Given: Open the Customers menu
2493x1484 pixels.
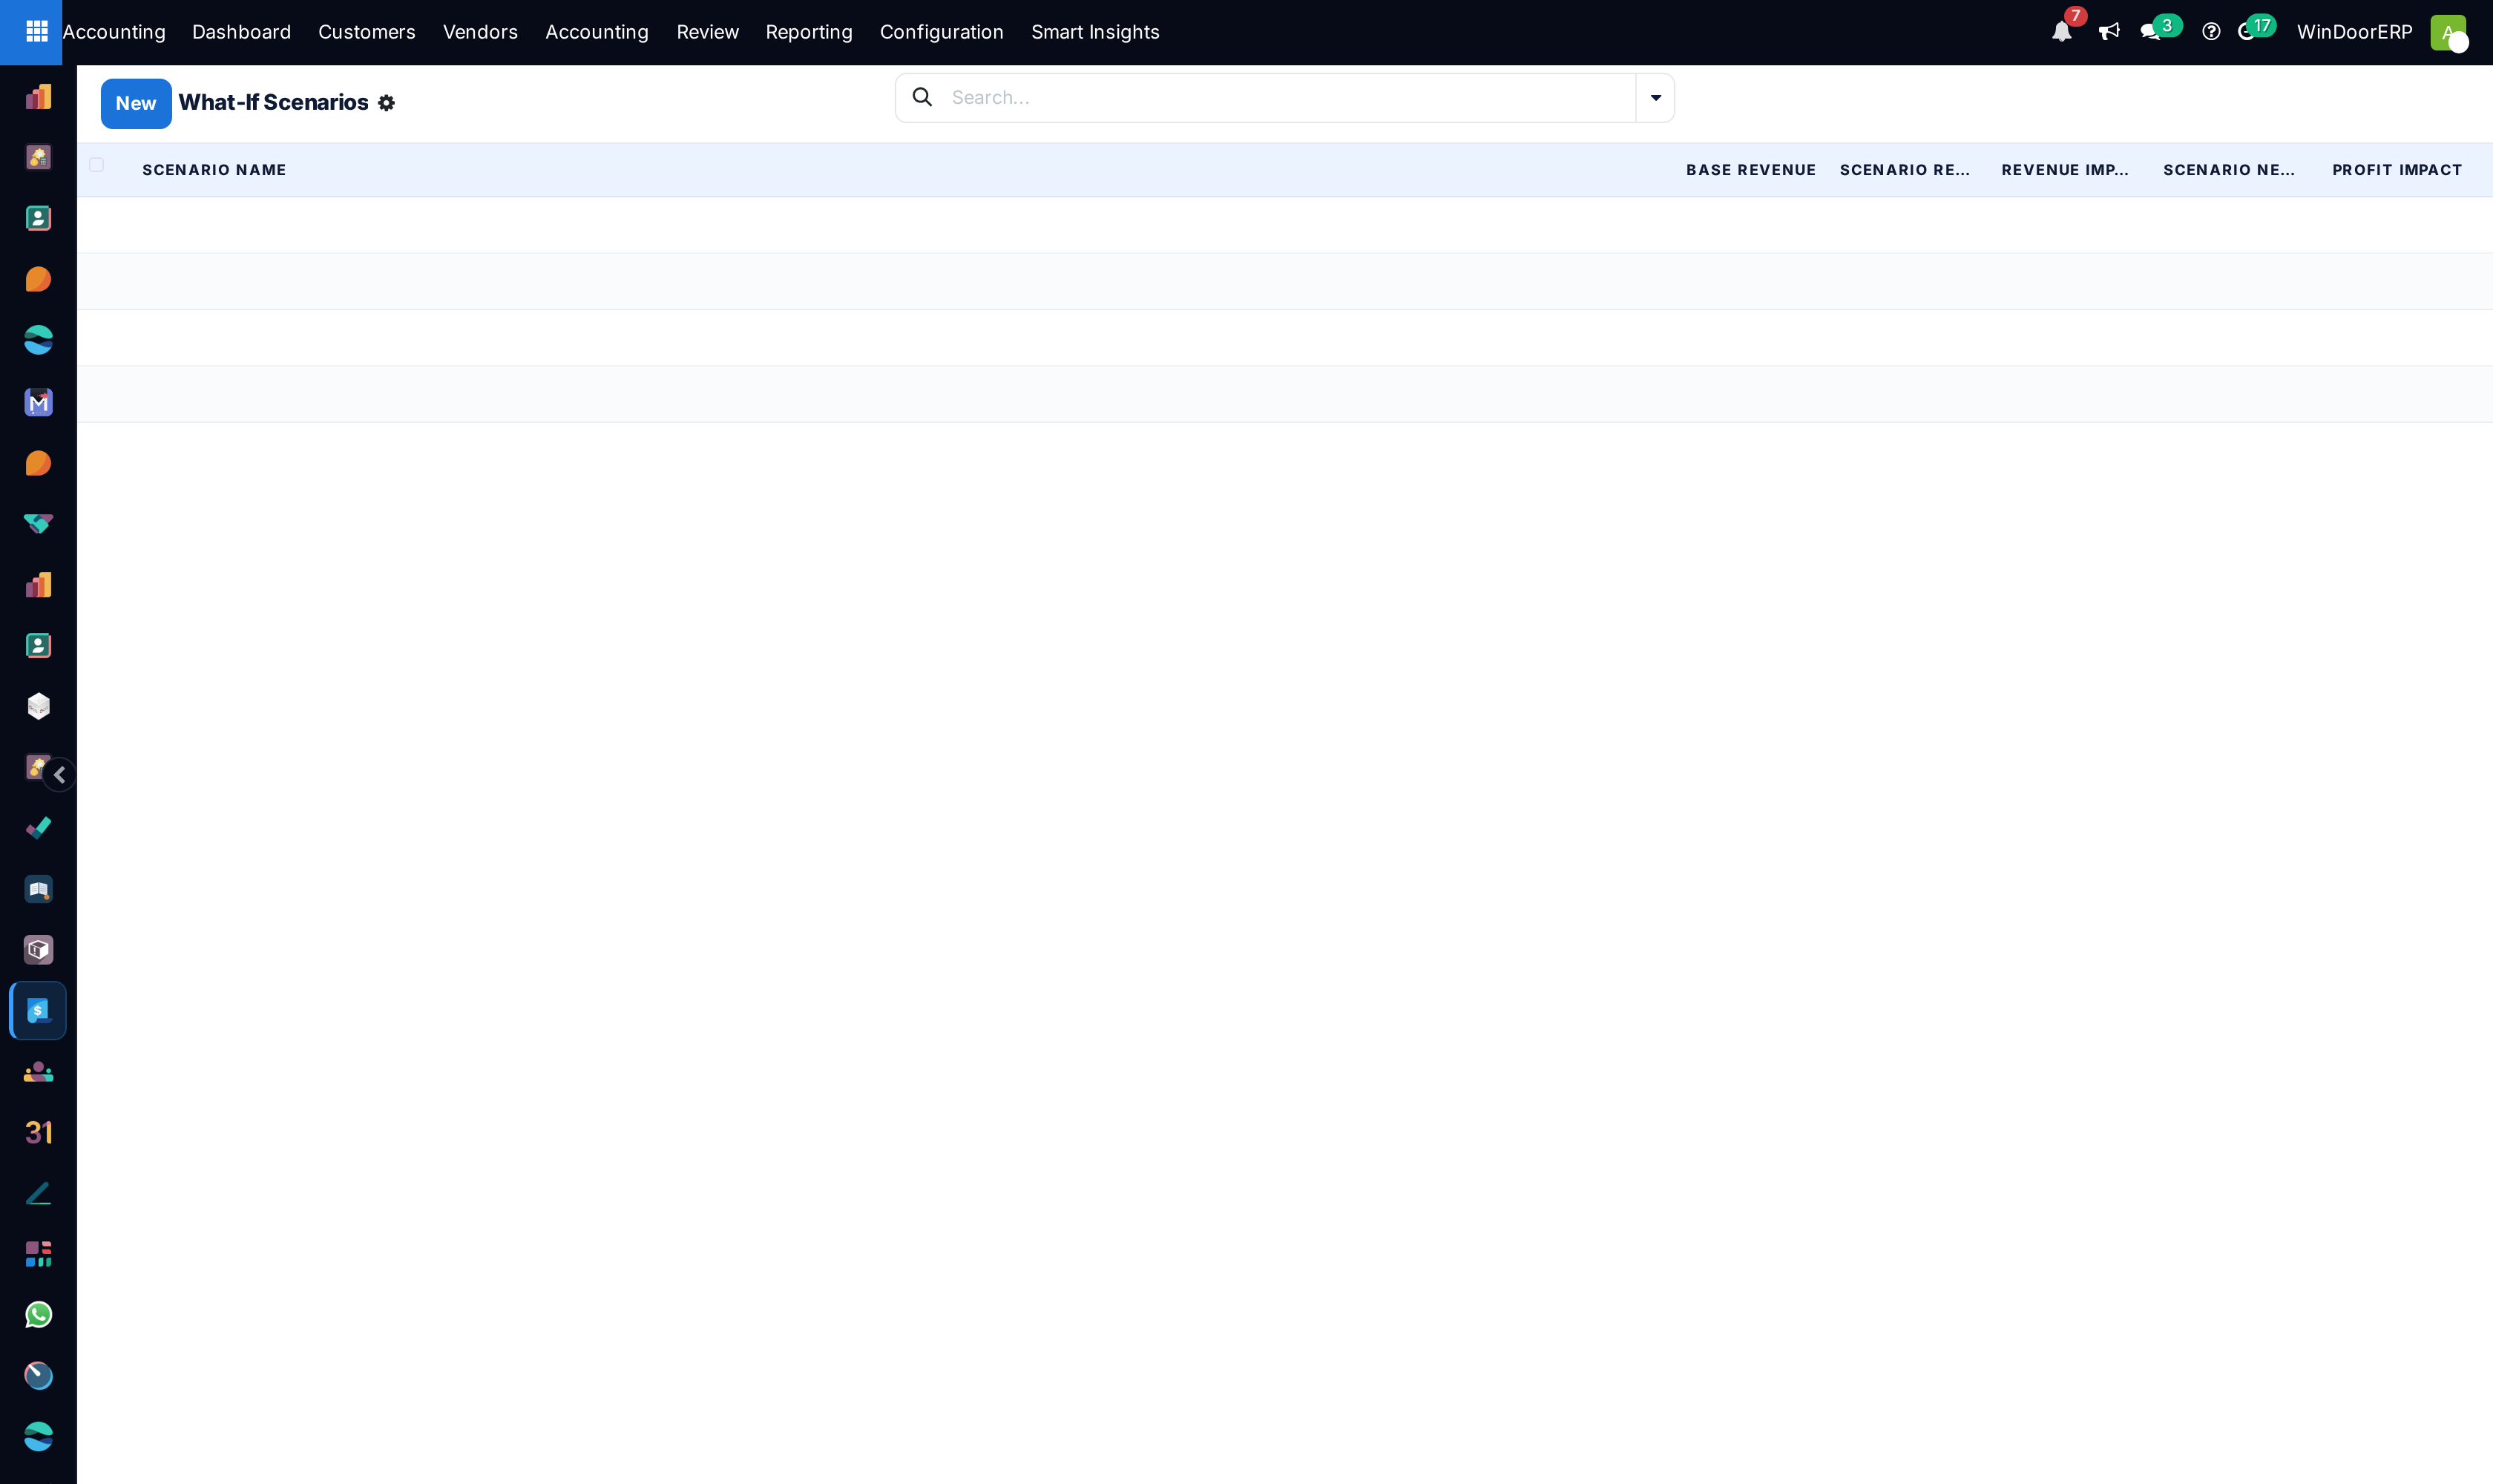Looking at the screenshot, I should pos(366,32).
